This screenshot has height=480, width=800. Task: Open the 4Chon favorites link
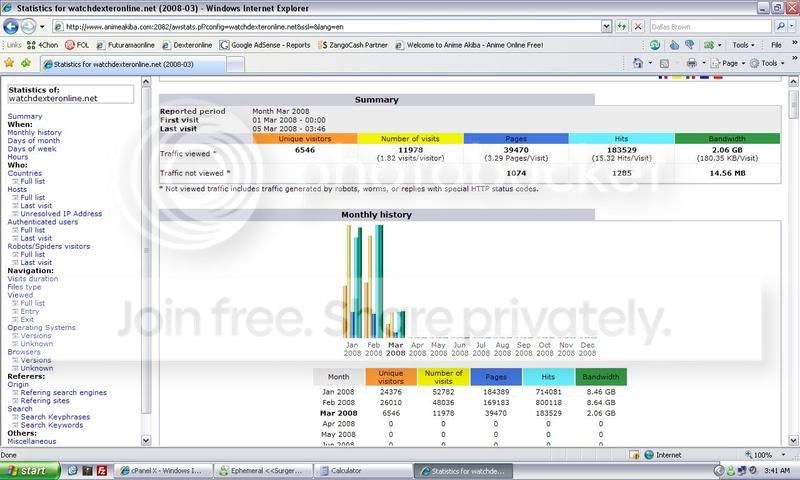click(x=42, y=45)
